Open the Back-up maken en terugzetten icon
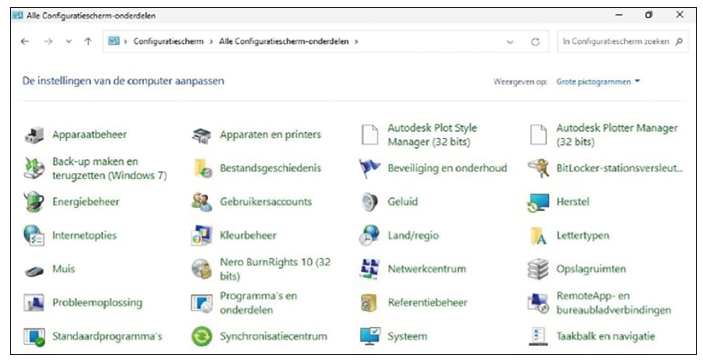This screenshot has height=362, width=703. coord(34,168)
